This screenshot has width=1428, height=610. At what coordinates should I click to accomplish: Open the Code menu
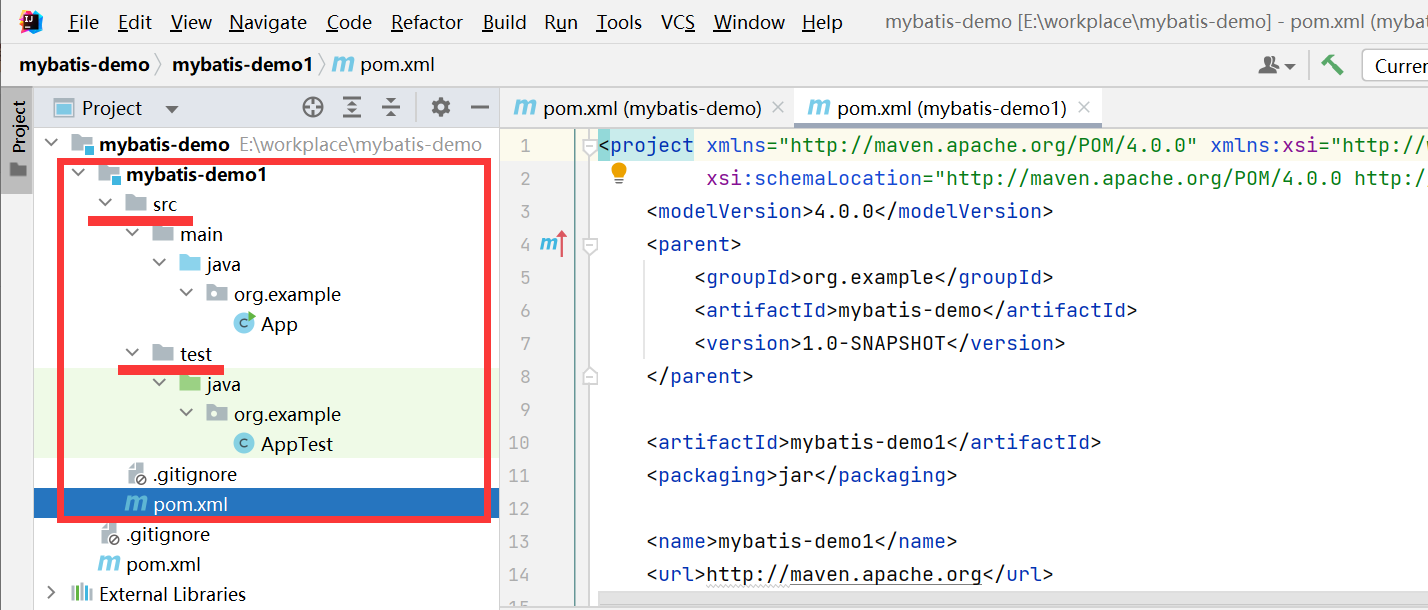(x=349, y=22)
